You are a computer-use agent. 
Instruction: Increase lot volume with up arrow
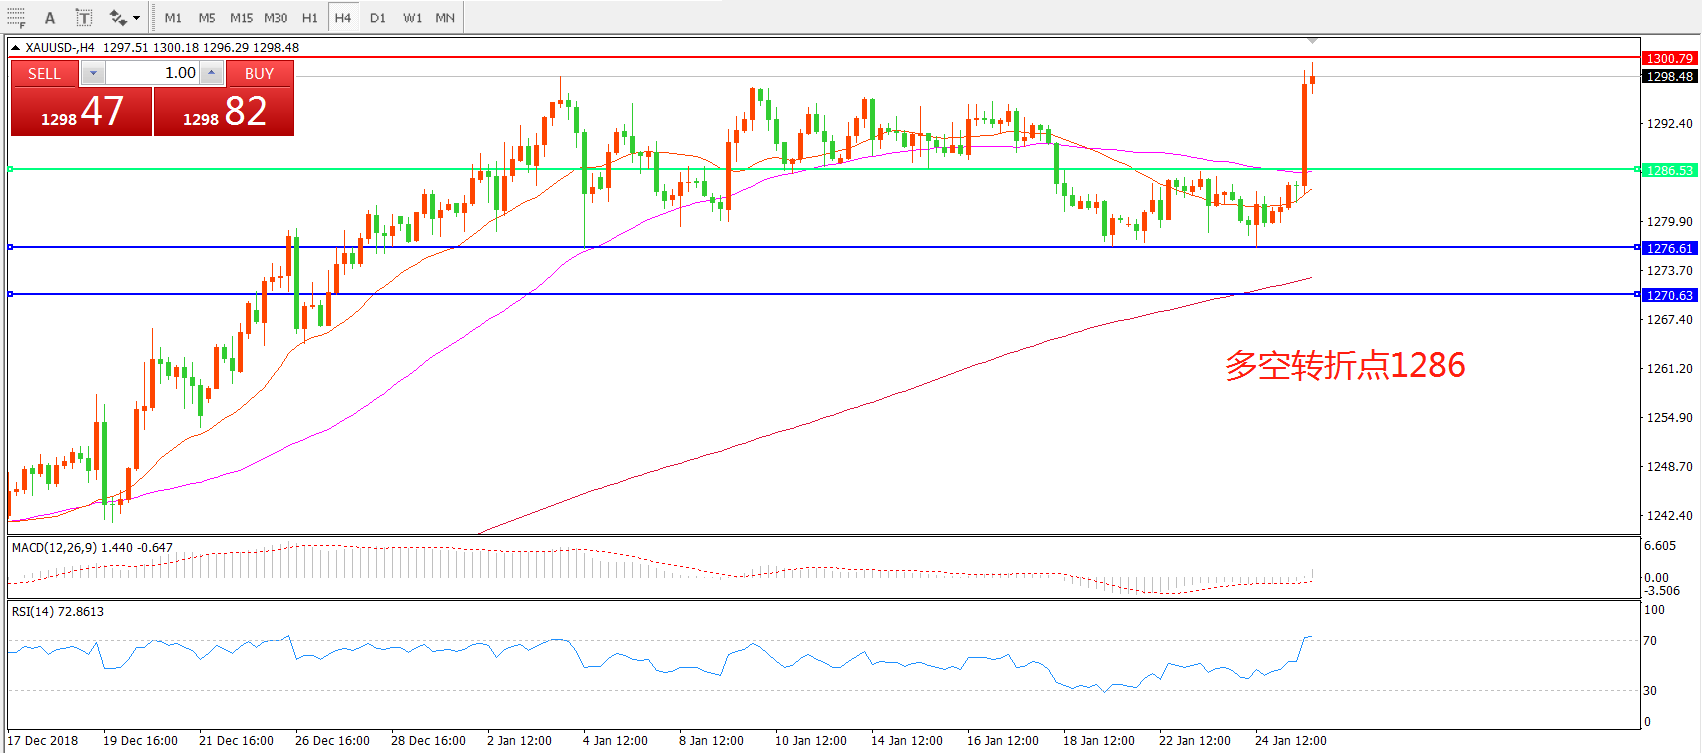tap(212, 73)
